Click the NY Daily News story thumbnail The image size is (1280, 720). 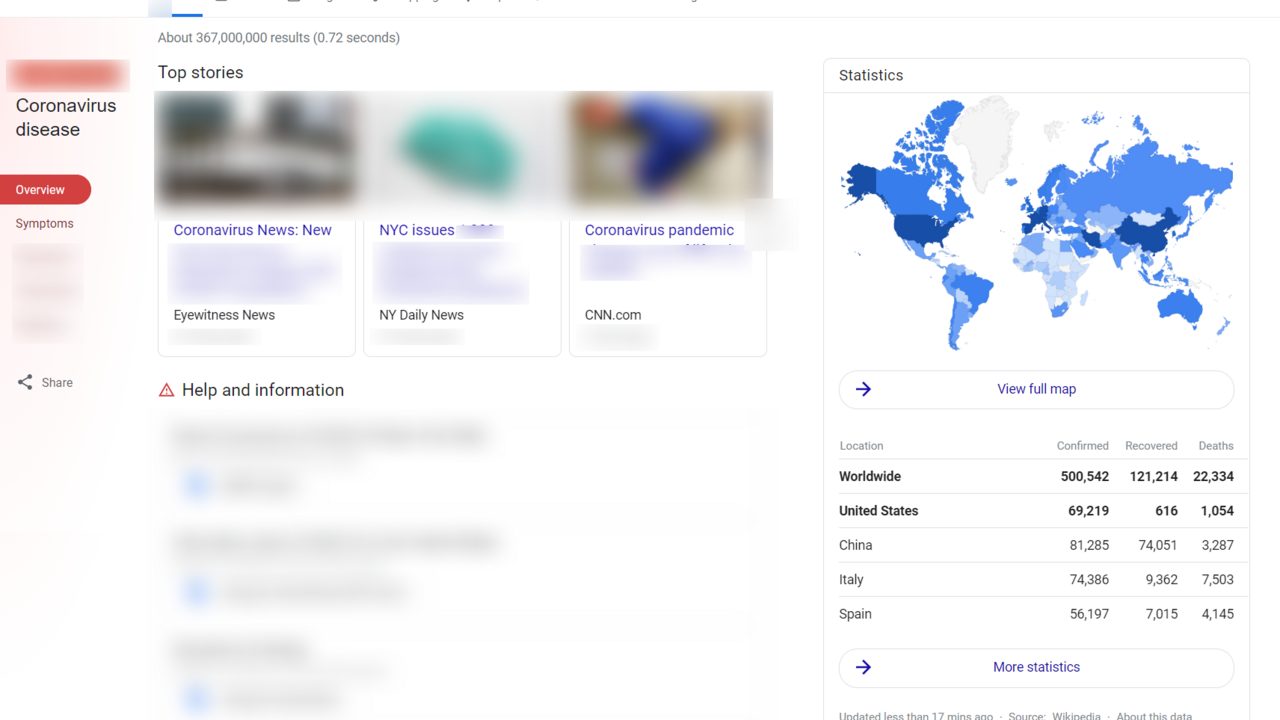pos(462,150)
